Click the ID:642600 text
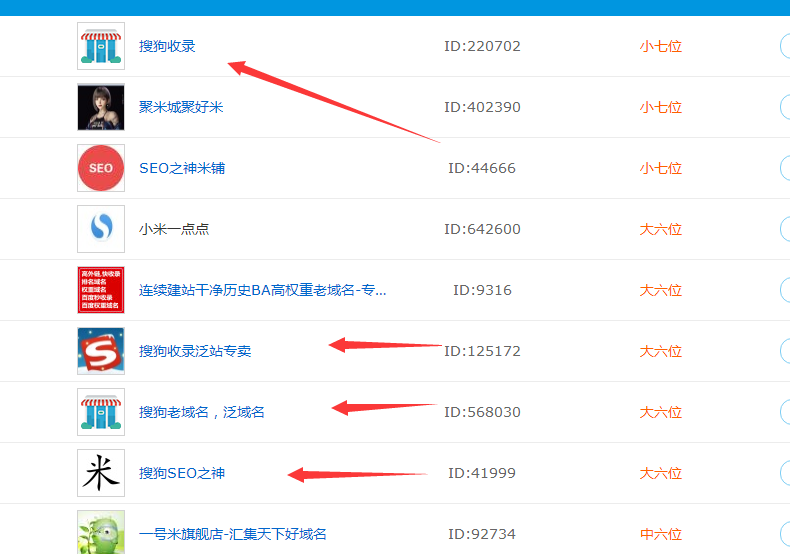 482,229
